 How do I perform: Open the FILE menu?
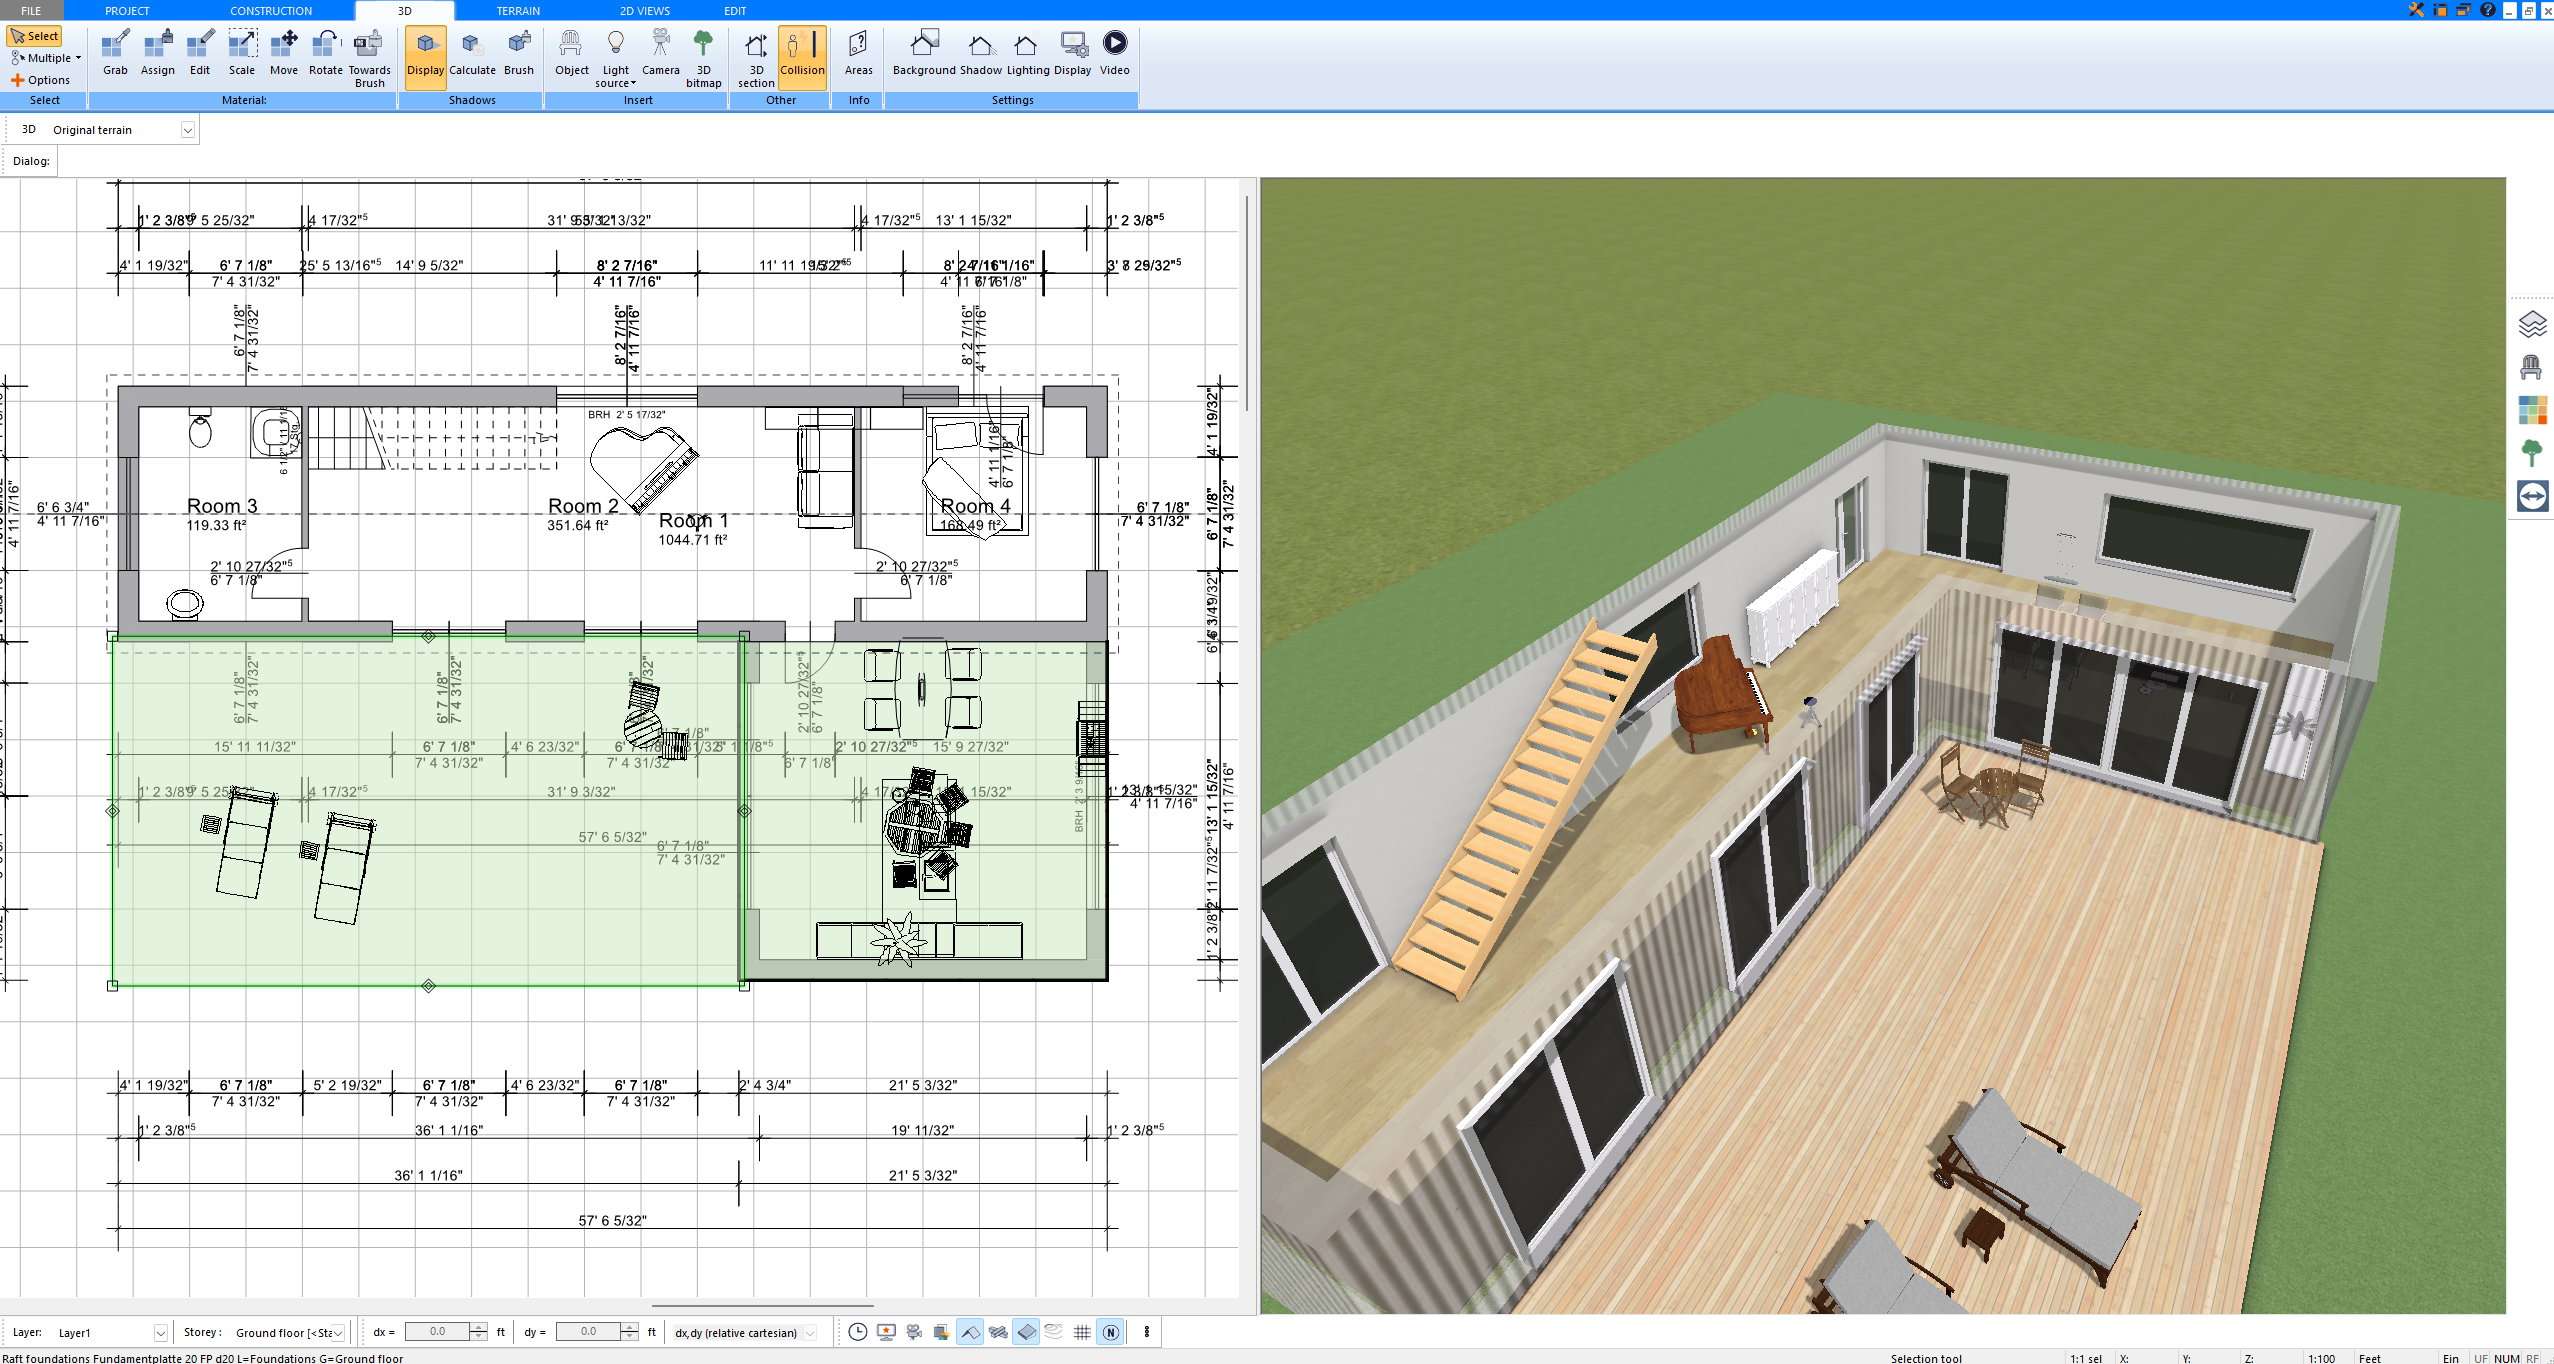pos(31,10)
